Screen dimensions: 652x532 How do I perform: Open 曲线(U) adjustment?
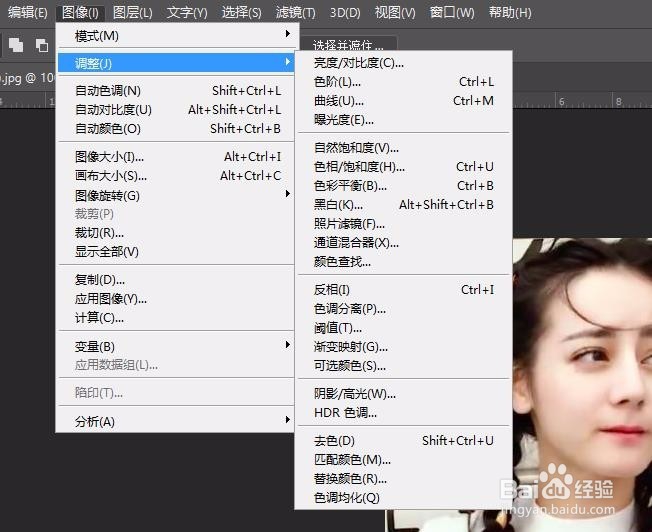403,101
